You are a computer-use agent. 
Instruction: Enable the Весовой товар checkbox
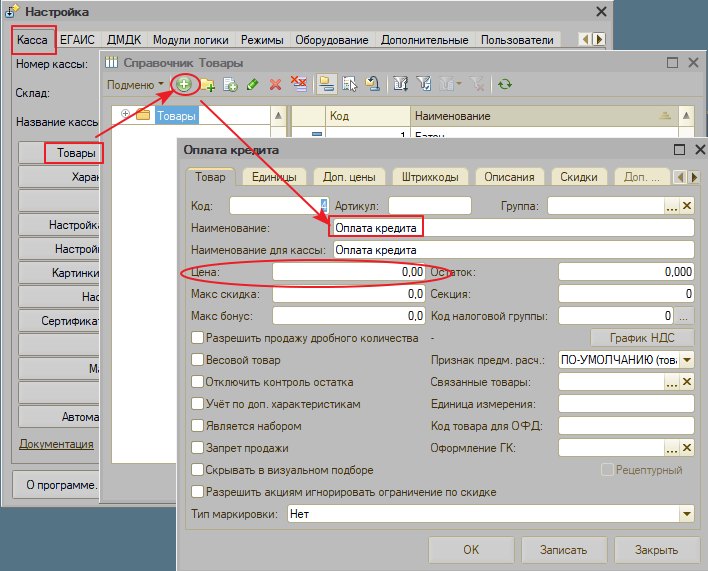tap(197, 360)
